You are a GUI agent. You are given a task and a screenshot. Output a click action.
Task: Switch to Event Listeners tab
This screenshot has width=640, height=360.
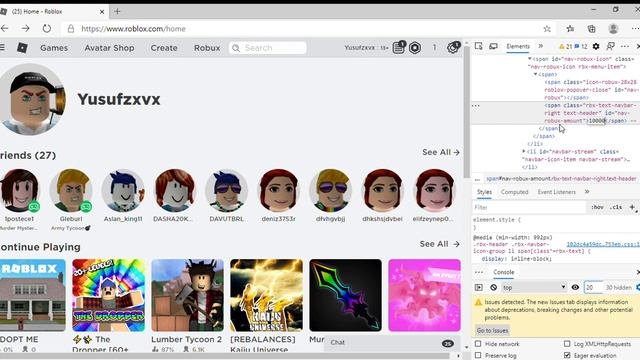click(x=557, y=192)
